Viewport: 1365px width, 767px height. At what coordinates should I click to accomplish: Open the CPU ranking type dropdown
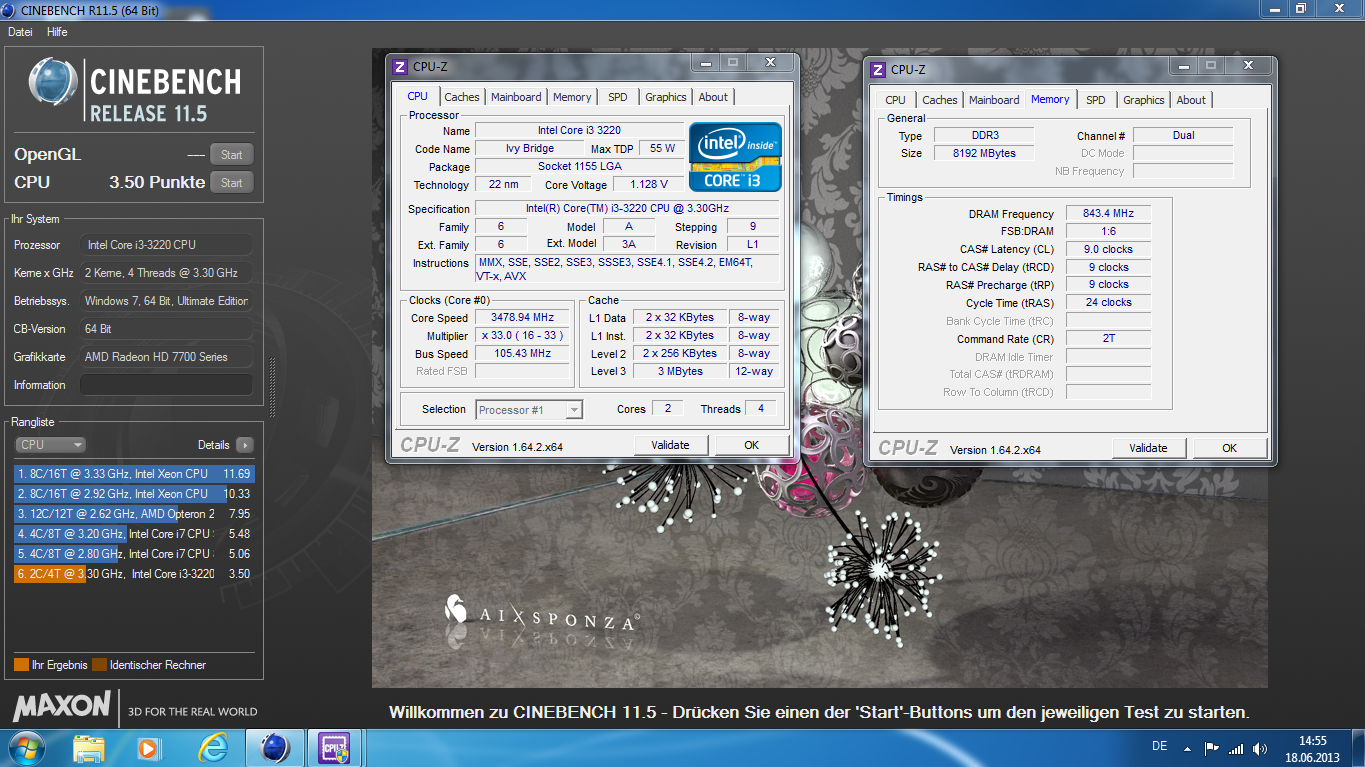click(50, 445)
